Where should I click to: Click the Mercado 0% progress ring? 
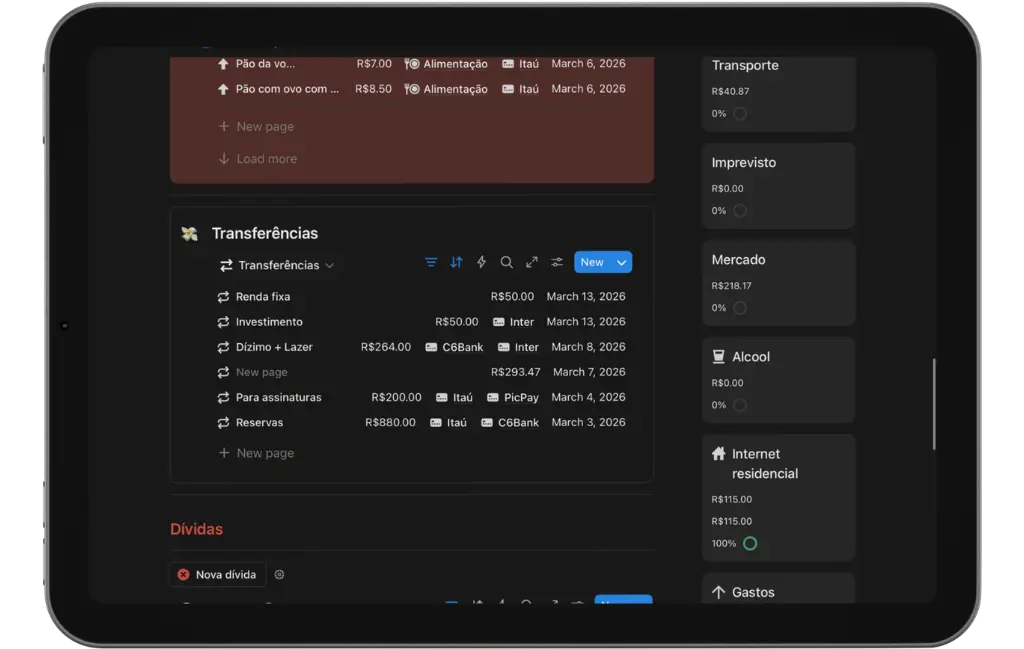(x=739, y=308)
